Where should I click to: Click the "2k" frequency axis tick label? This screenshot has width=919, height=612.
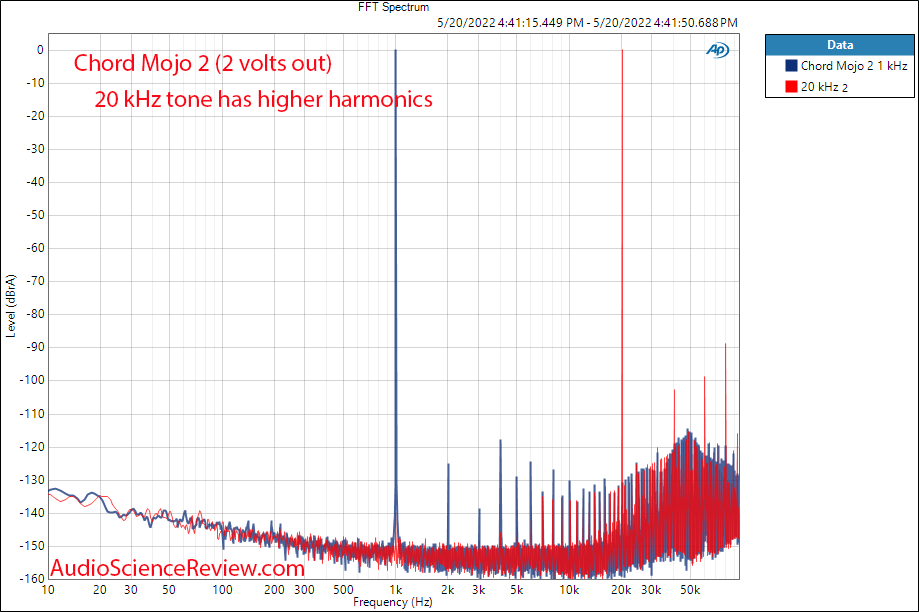click(448, 590)
